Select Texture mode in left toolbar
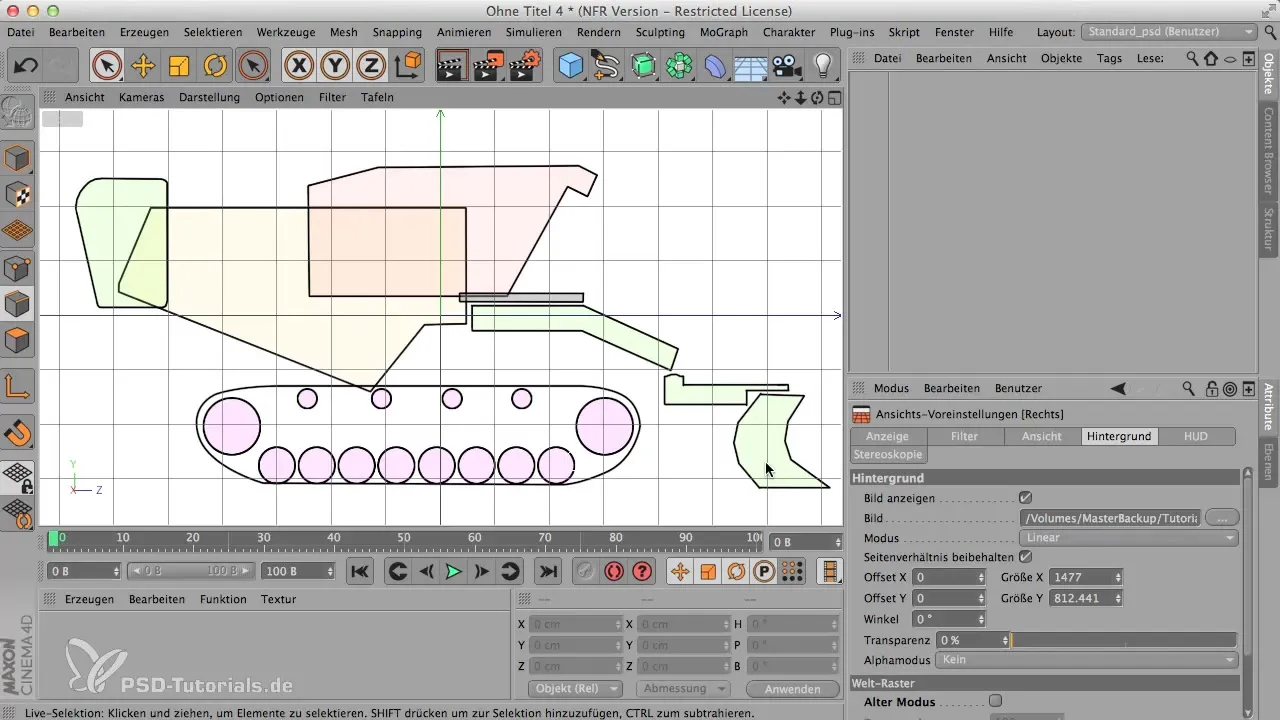This screenshot has height=720, width=1280. pos(18,195)
